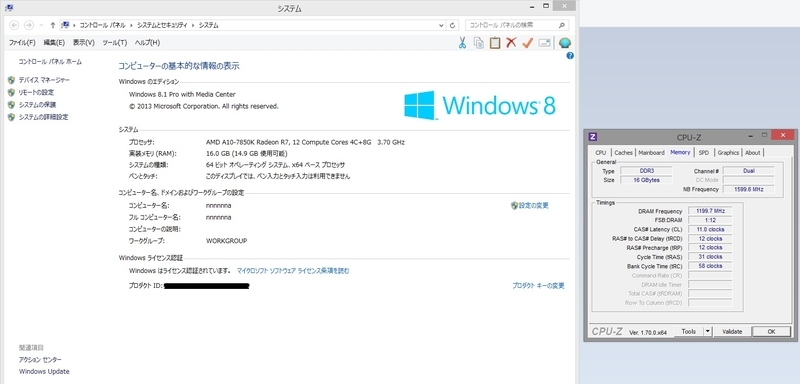
Task: Click the memory Type value DDR3
Action: point(646,171)
